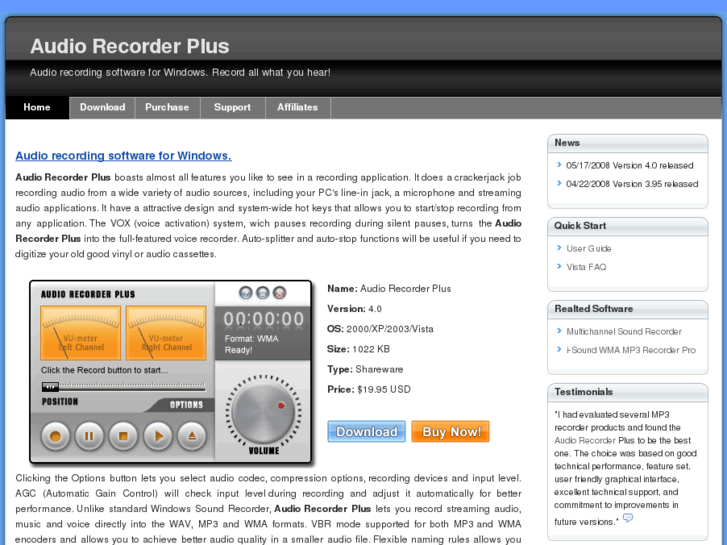
Task: Click the arrow bullet beside Version 4.0 released
Action: pos(559,165)
